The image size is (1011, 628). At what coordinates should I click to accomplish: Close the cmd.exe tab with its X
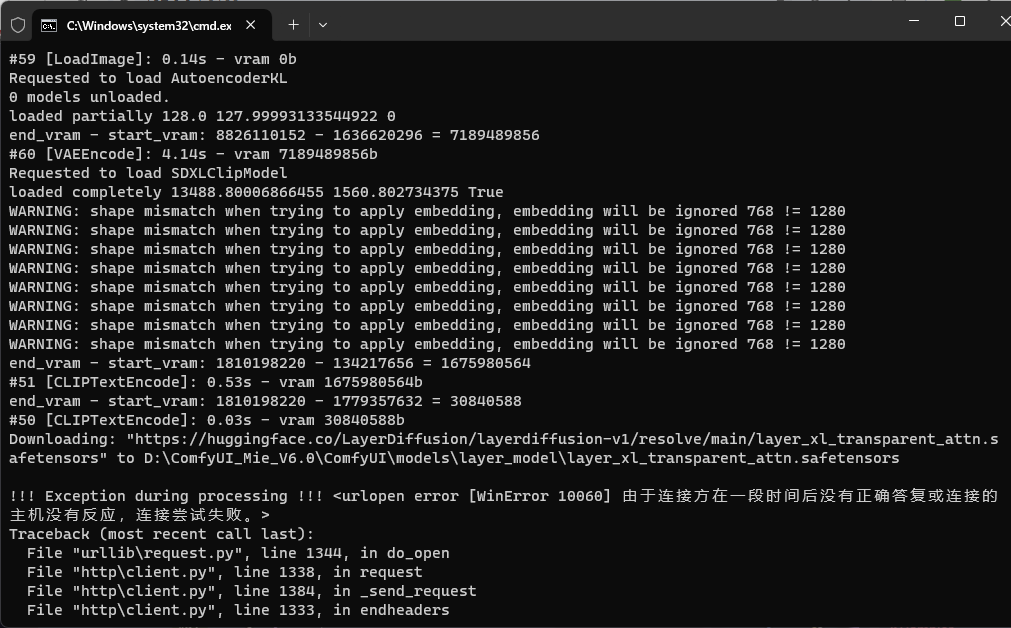(252, 24)
